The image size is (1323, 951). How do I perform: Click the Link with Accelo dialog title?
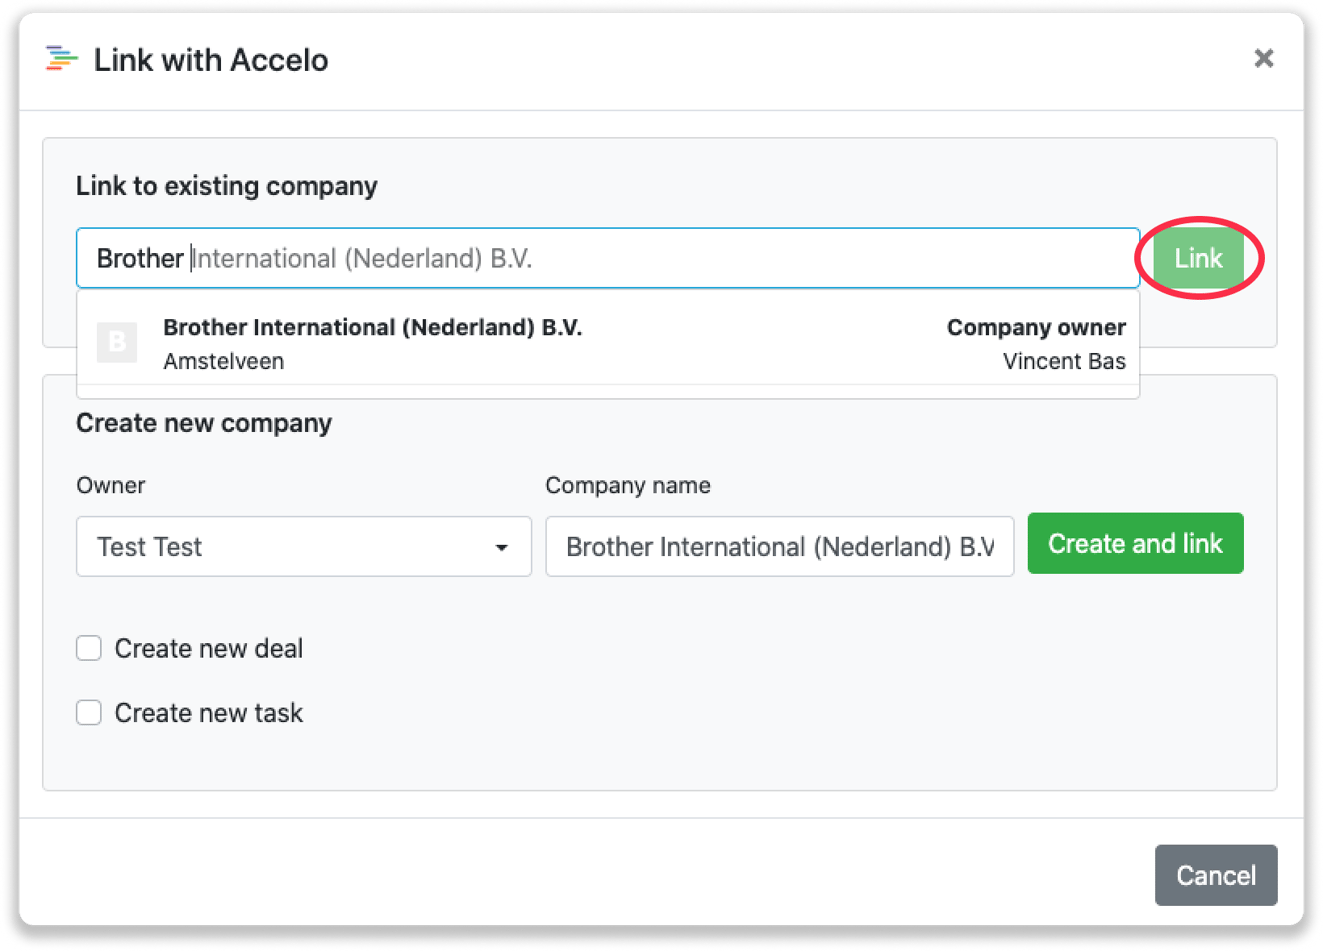coord(211,60)
